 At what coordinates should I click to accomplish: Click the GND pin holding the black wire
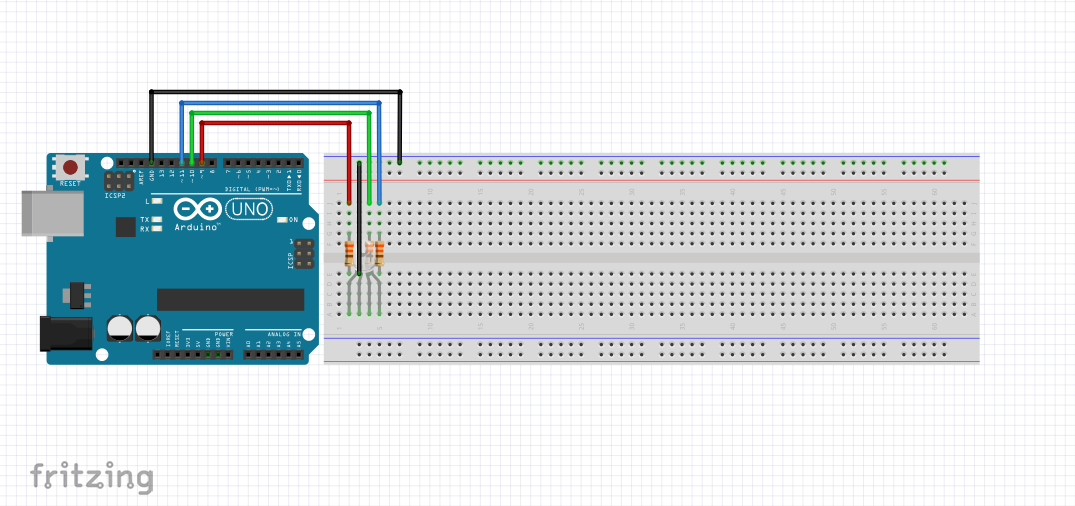coord(151,163)
